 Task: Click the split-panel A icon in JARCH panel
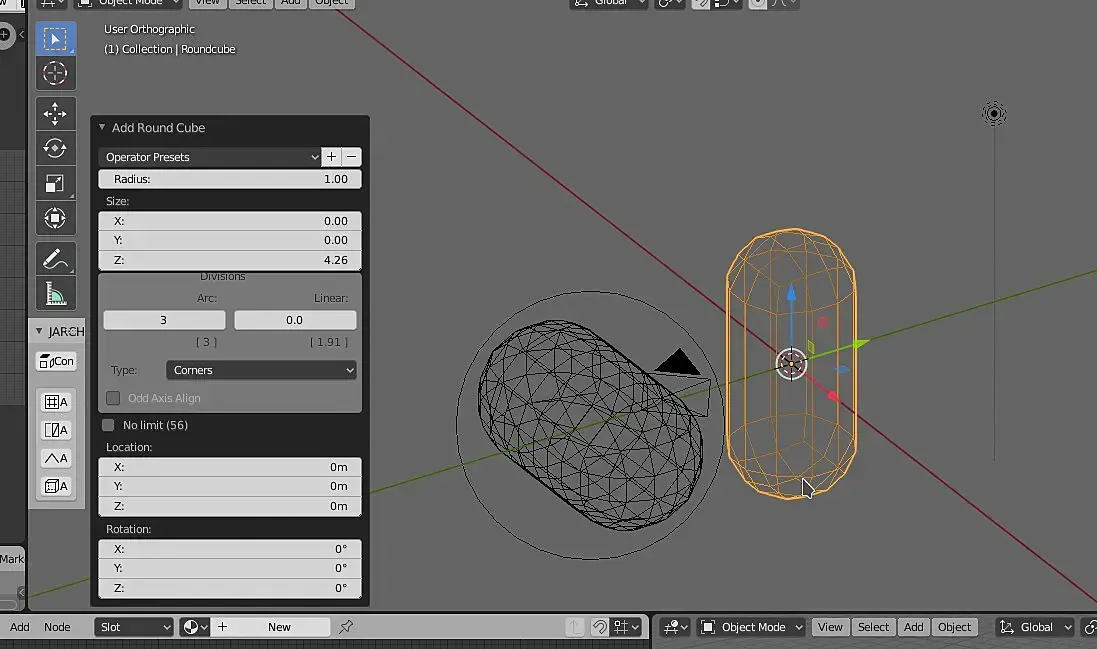[x=56, y=430]
